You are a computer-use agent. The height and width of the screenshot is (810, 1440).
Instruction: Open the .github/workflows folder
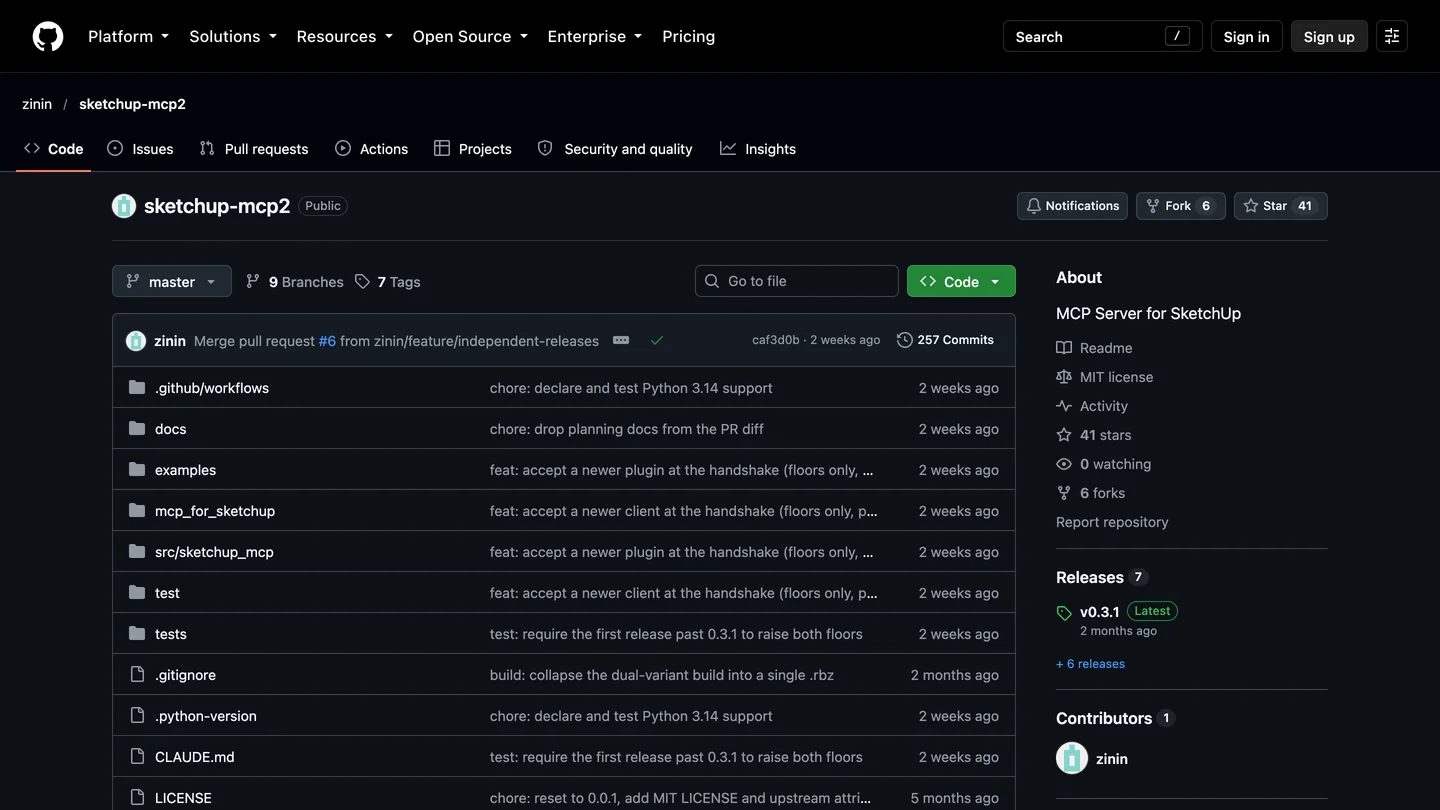(x=212, y=388)
